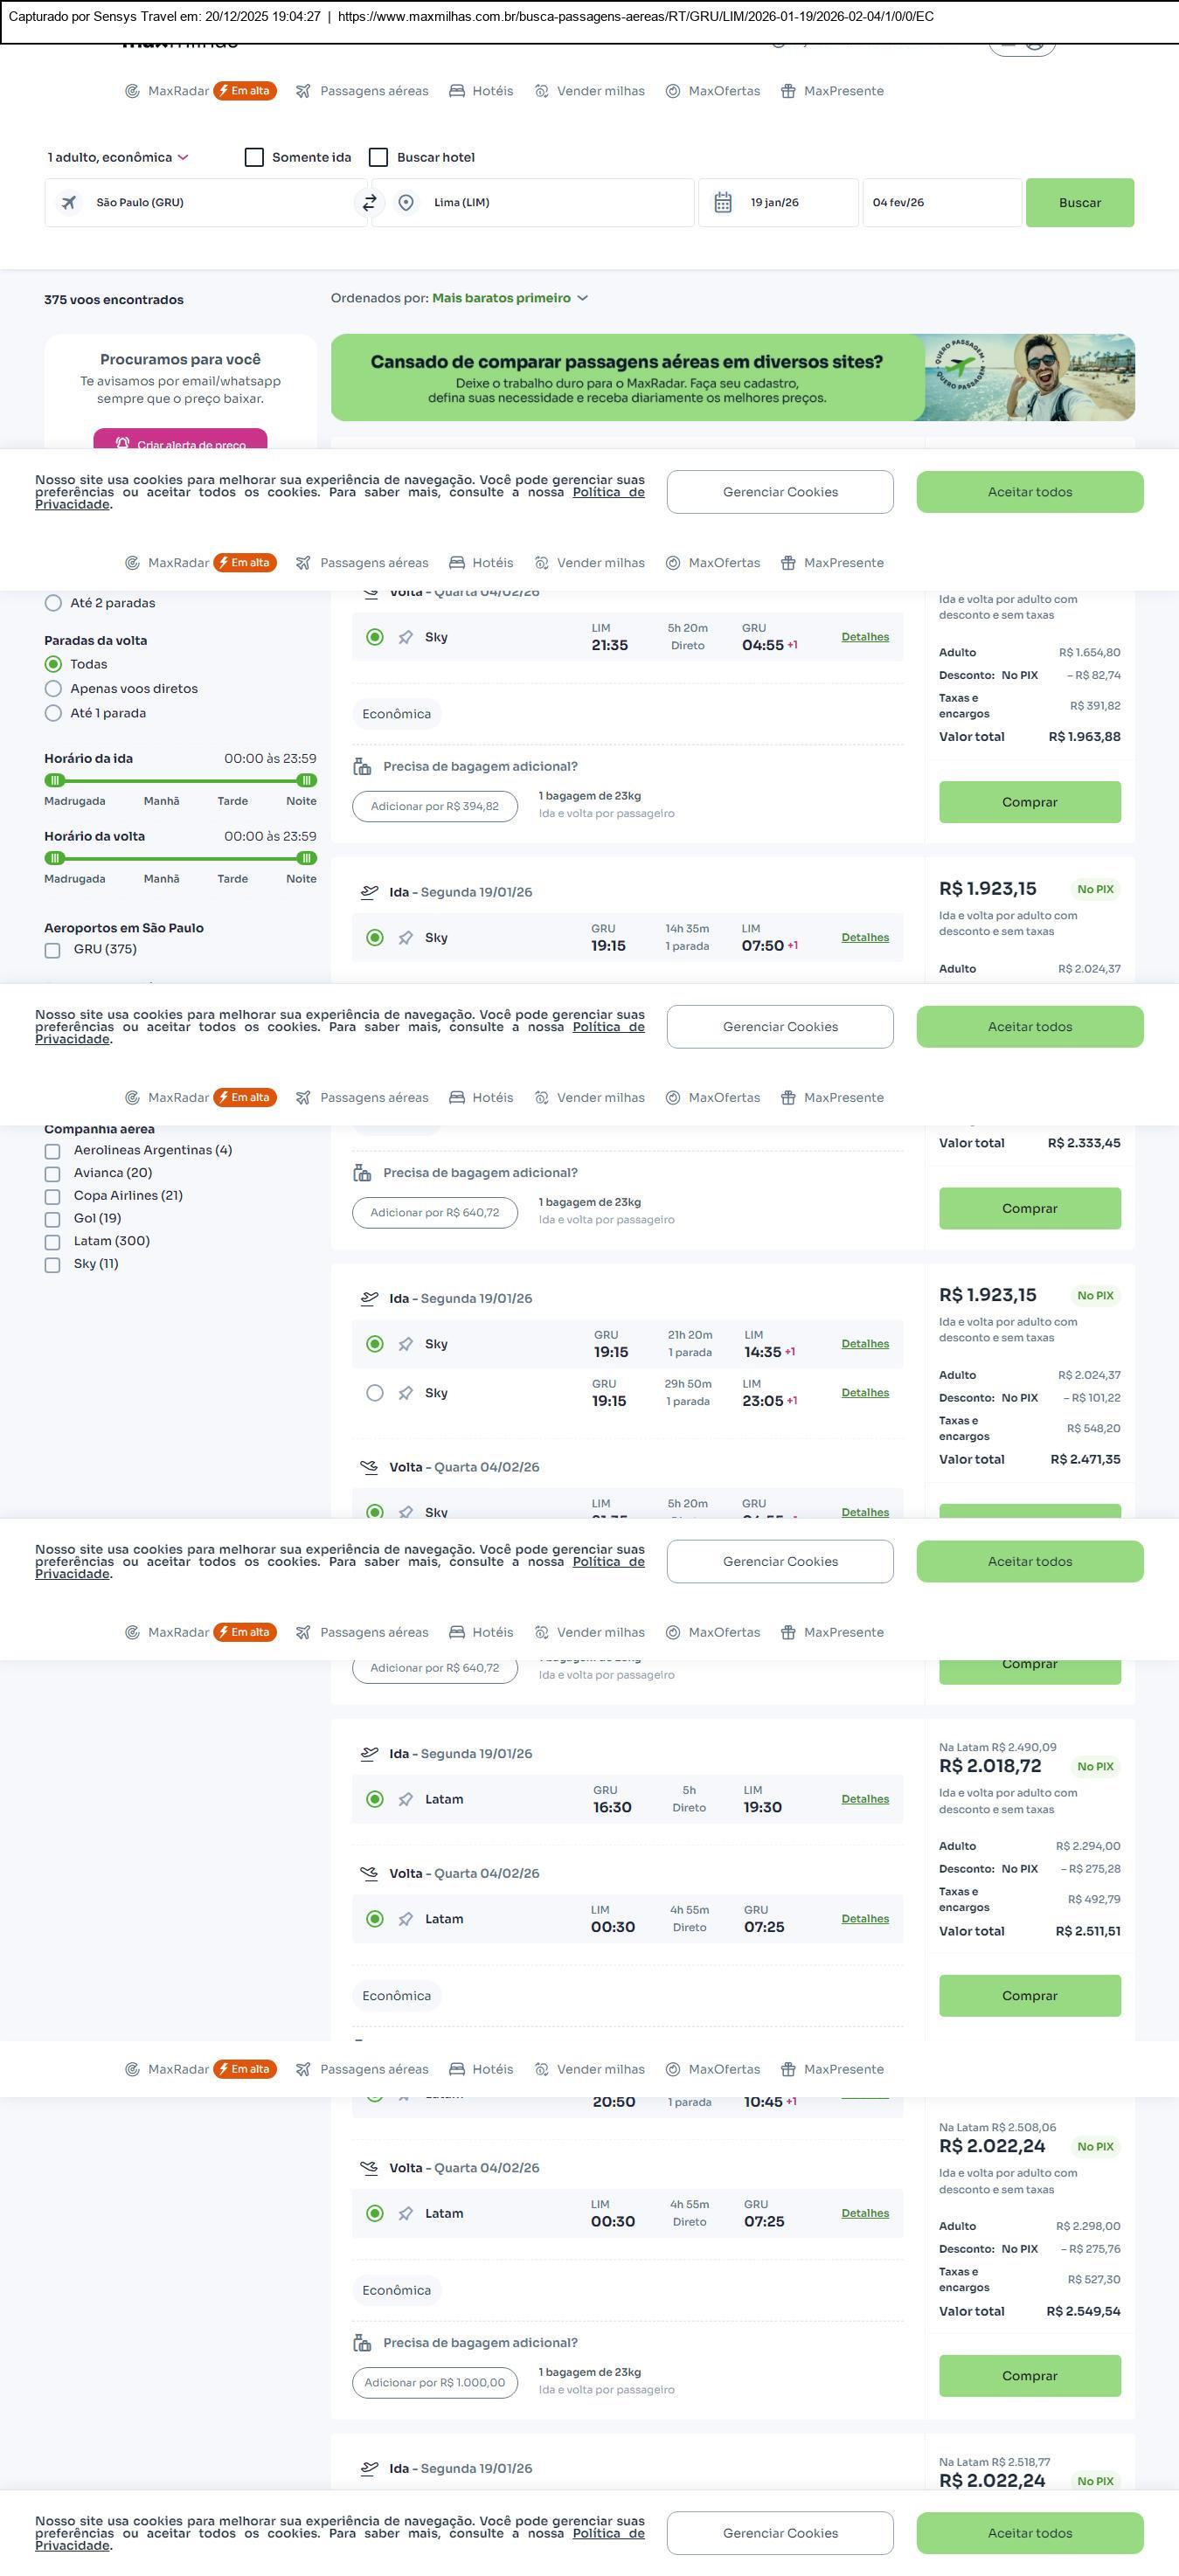This screenshot has width=1179, height=2576.
Task: Choose the Sky flight arriving at 23:05
Action: (x=375, y=1393)
